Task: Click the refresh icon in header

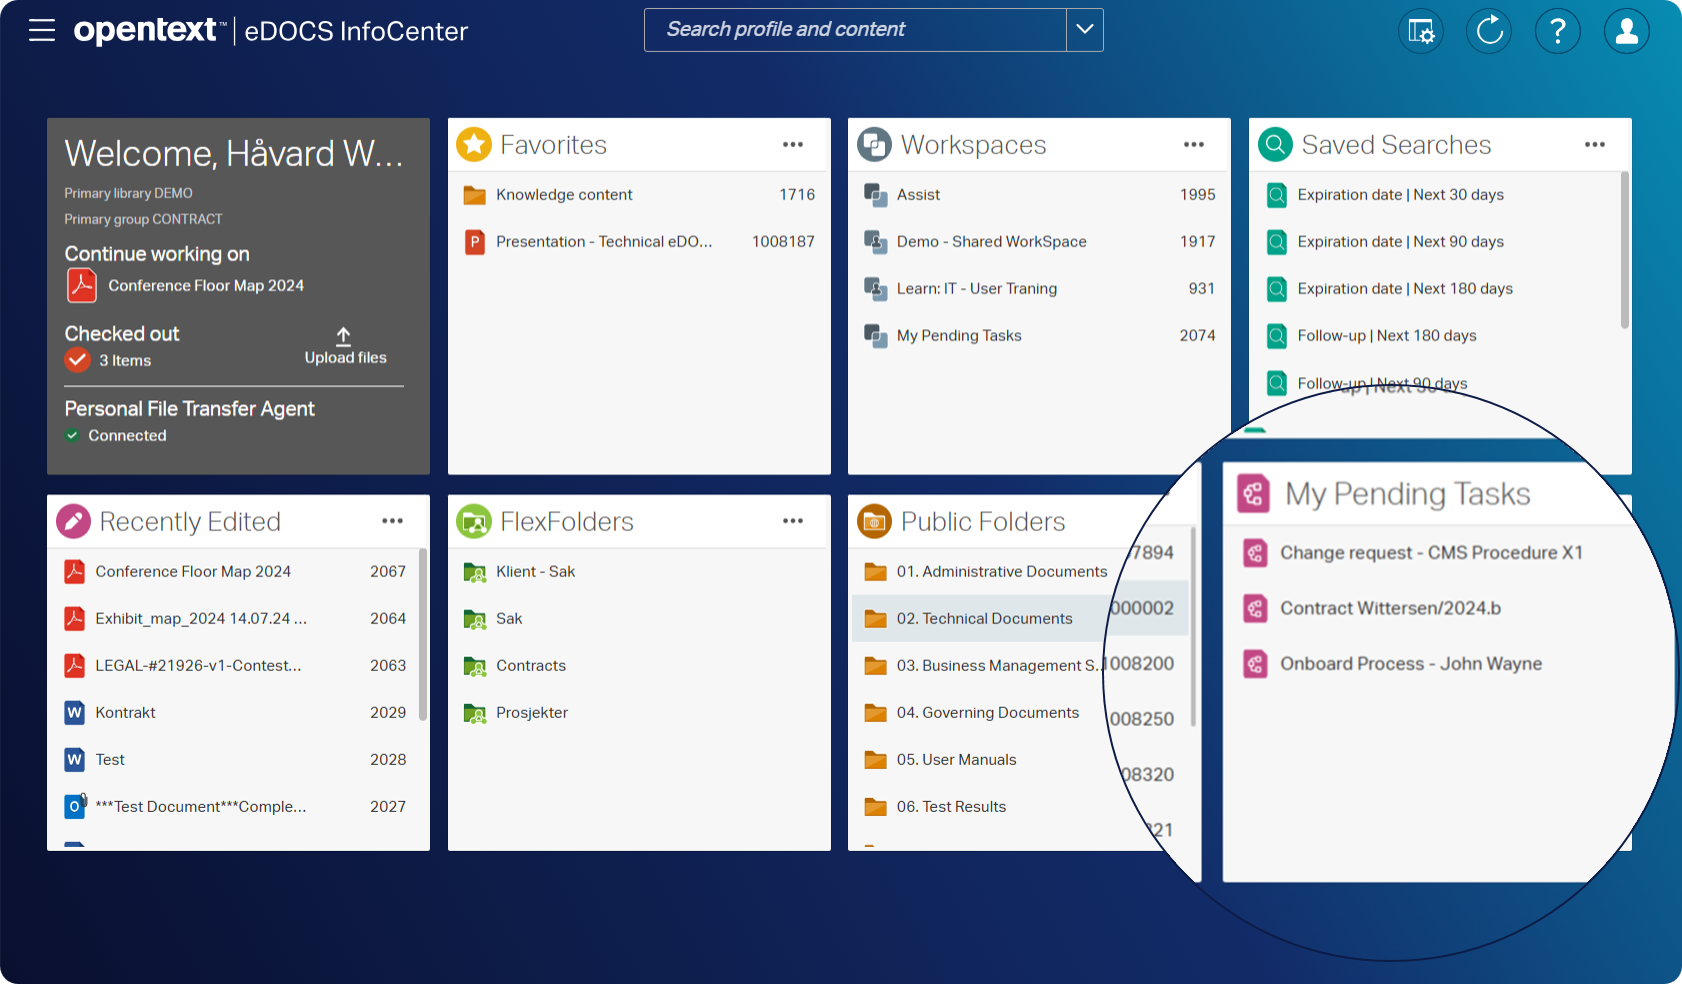Action: 1489,31
